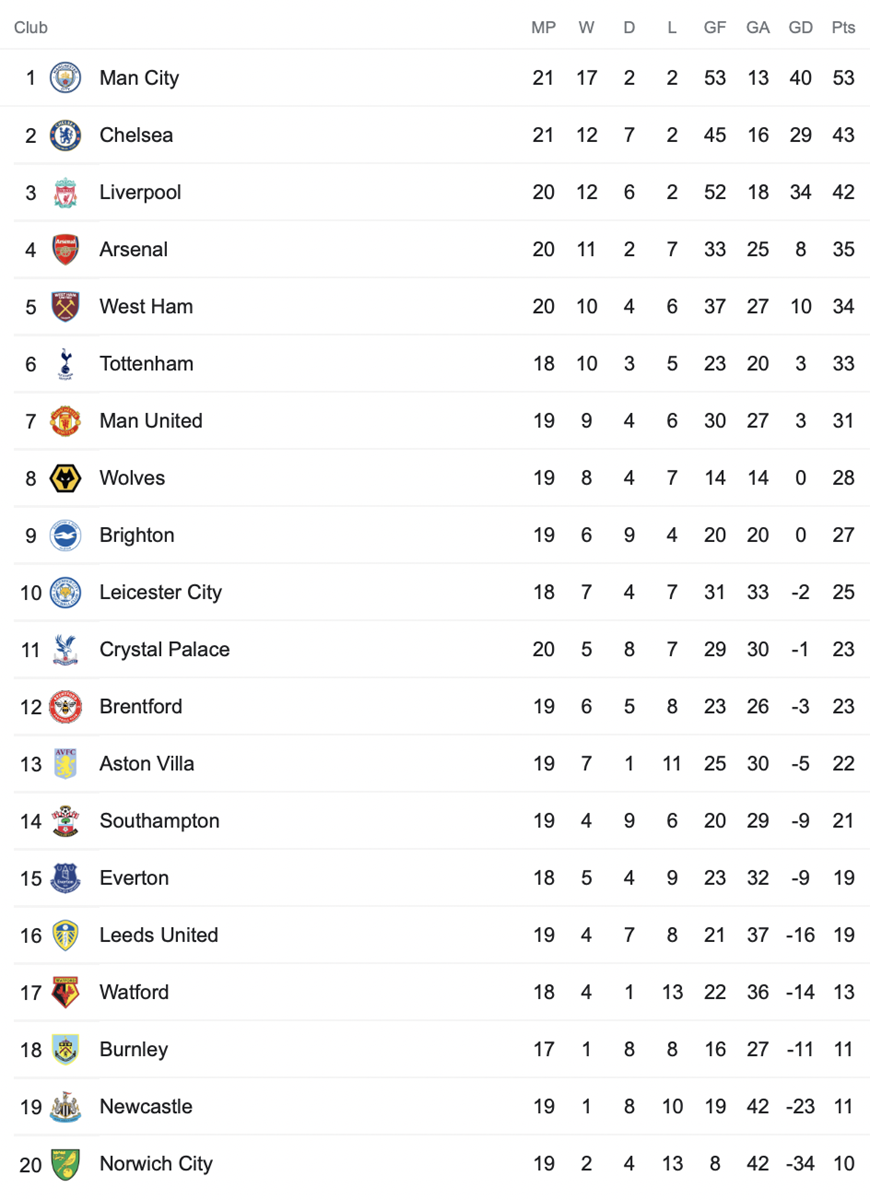Click the Norwich City club crest
The height and width of the screenshot is (1200, 870).
click(x=65, y=1163)
